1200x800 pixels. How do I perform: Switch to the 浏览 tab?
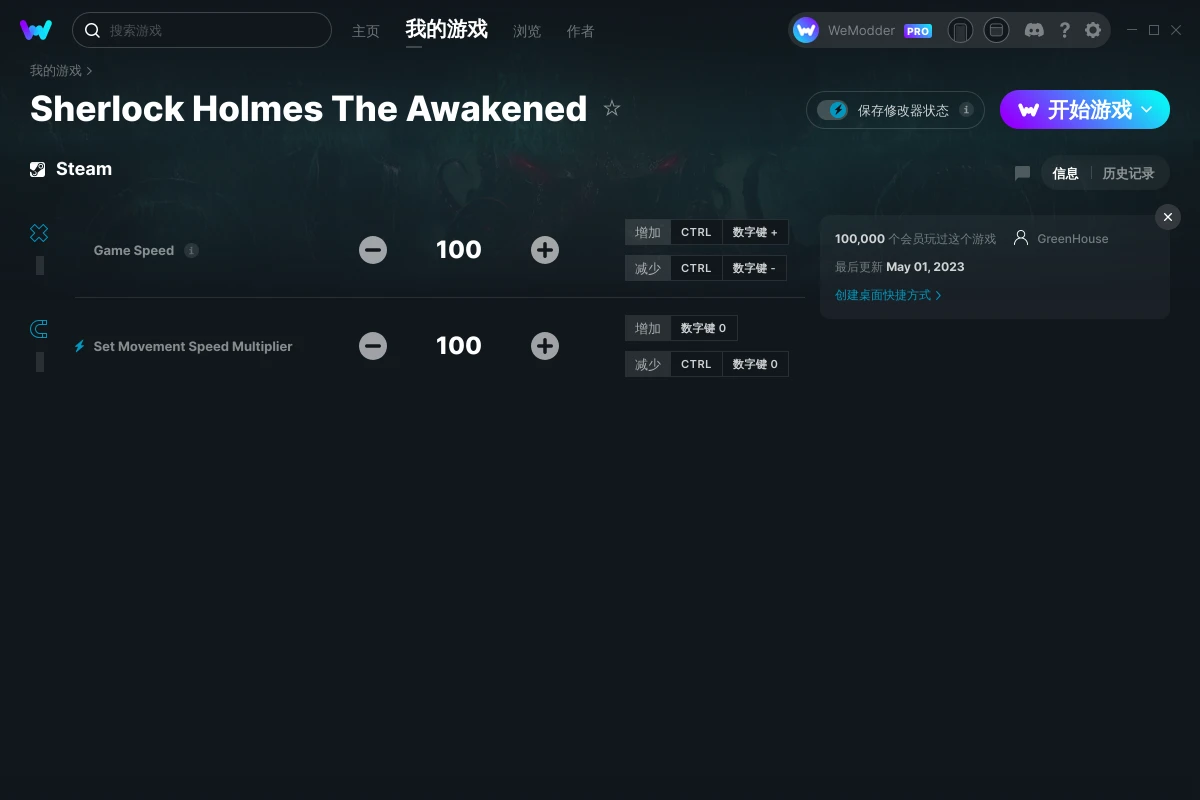527,31
